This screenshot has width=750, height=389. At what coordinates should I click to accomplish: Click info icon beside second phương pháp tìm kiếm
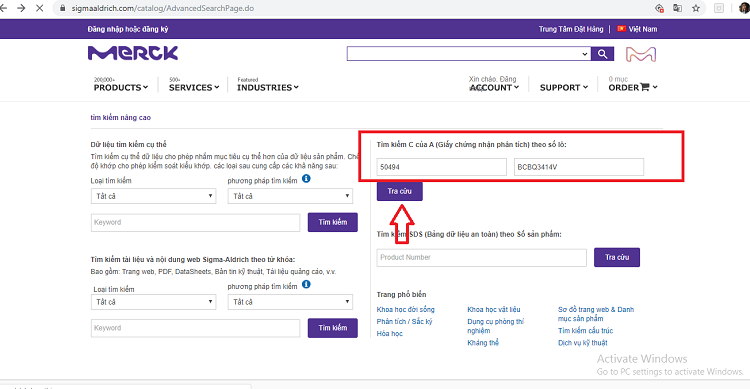306,284
